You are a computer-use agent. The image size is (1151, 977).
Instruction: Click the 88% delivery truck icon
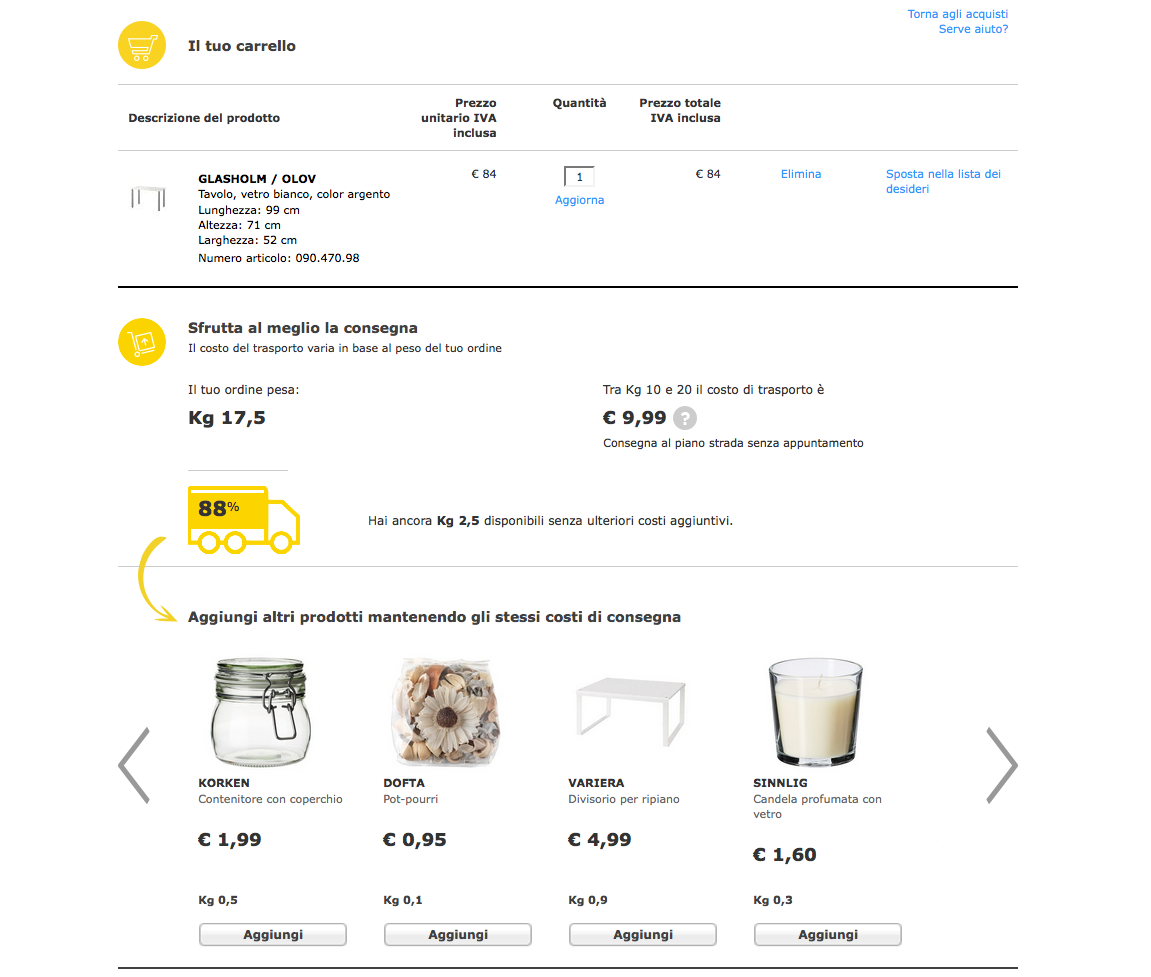[243, 519]
